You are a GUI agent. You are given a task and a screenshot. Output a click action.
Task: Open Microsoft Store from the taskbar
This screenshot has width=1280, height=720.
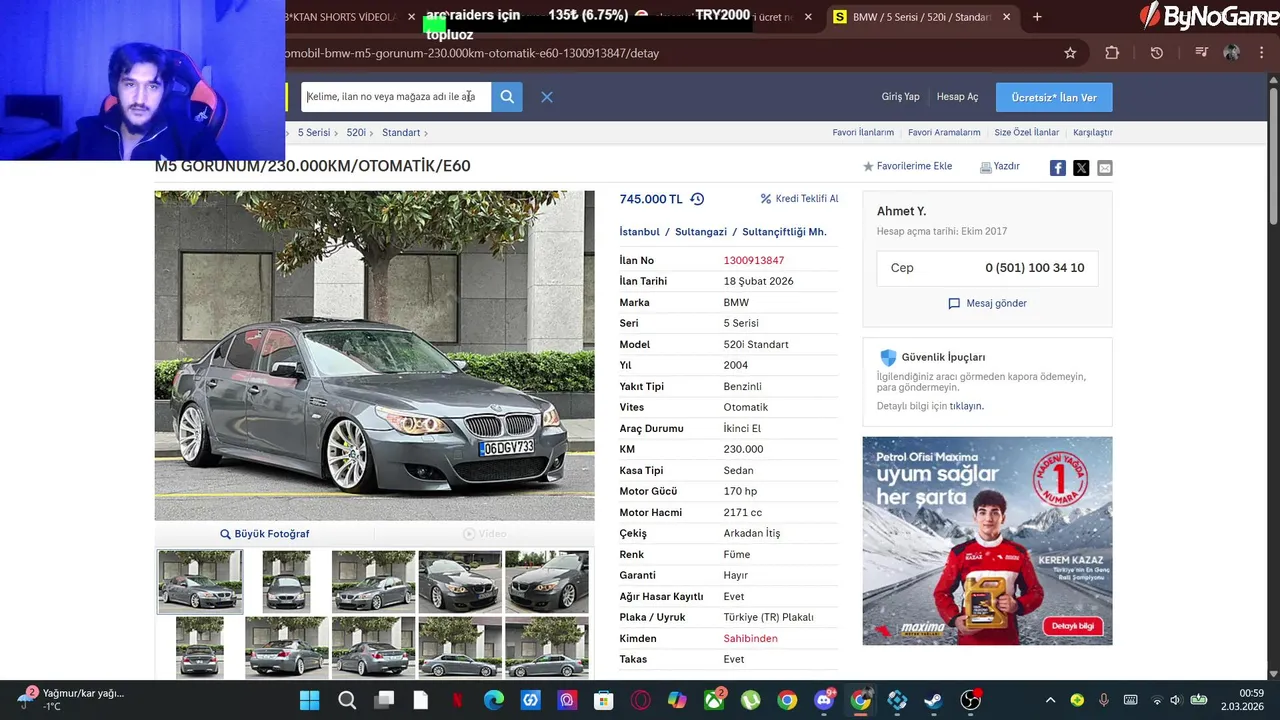click(604, 700)
